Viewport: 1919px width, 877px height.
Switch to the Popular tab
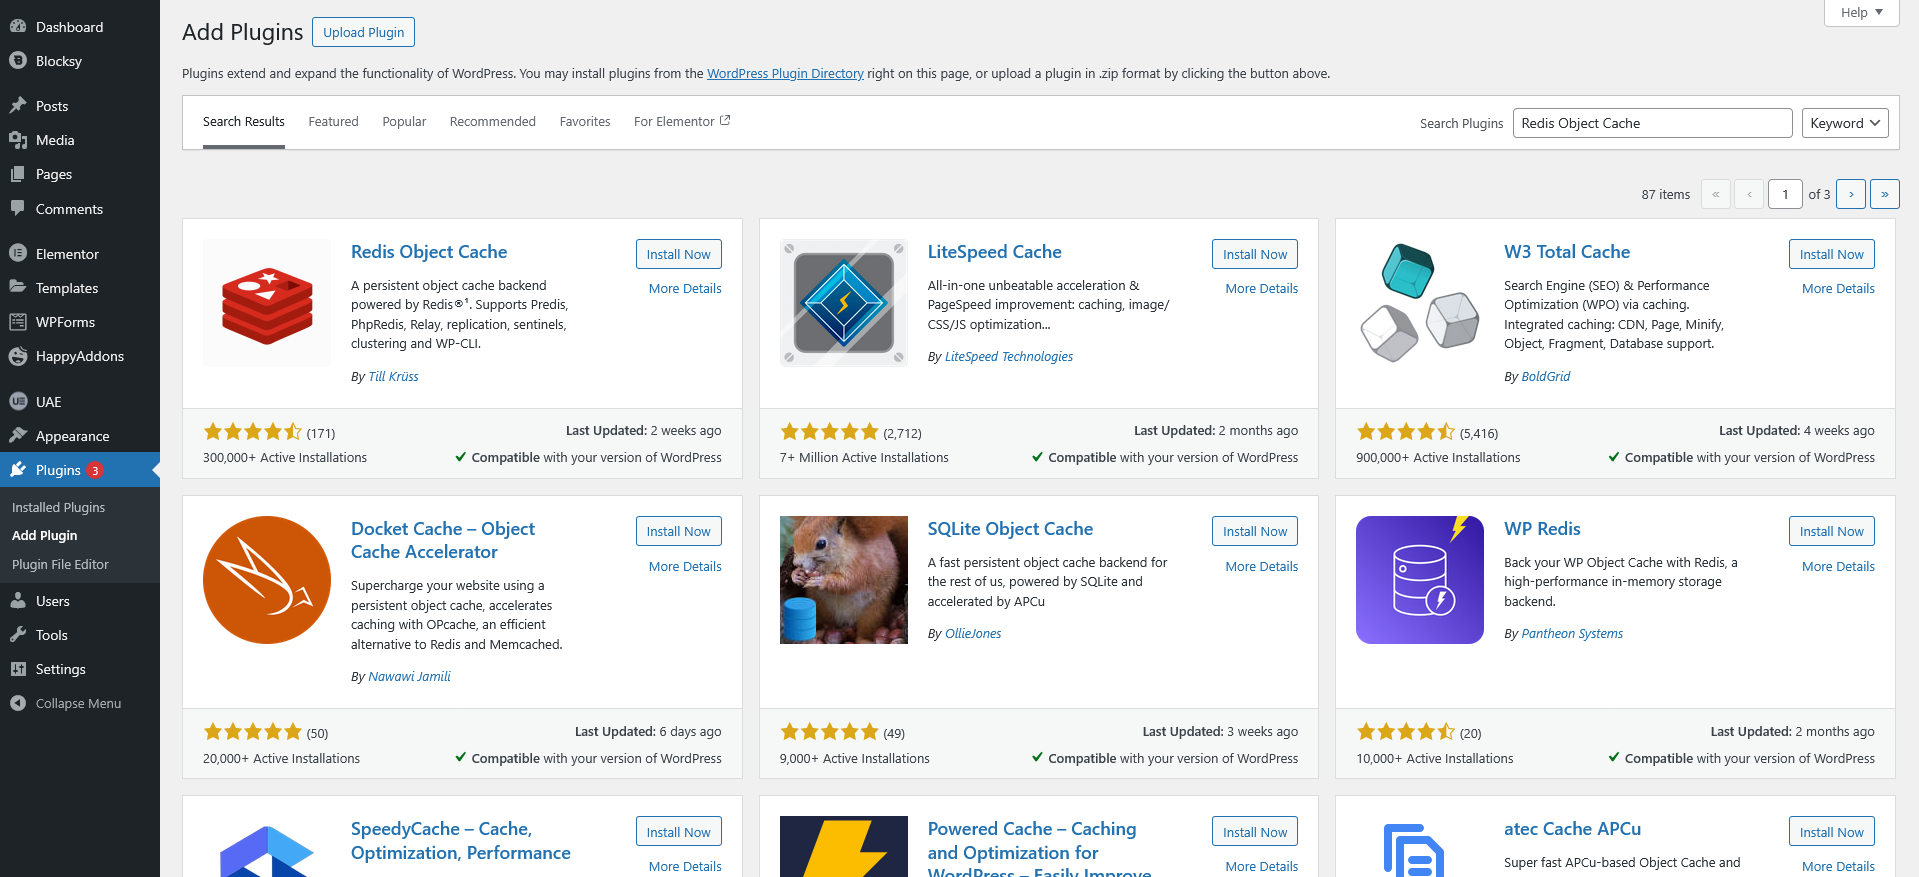tap(404, 122)
